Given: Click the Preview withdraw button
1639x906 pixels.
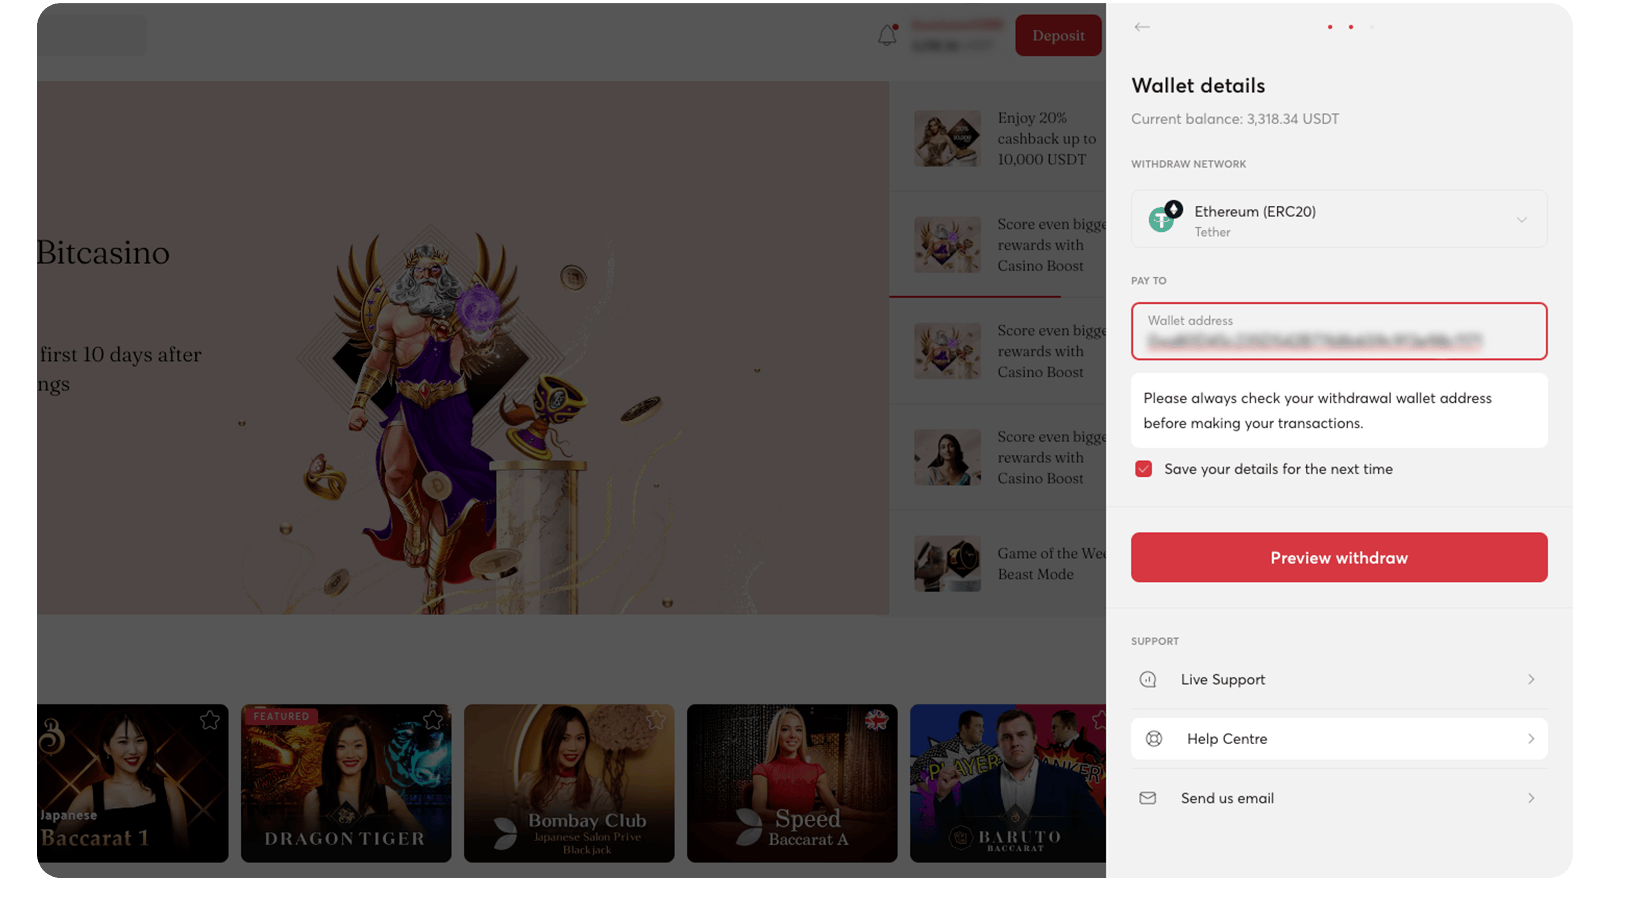Looking at the screenshot, I should pyautogui.click(x=1338, y=557).
